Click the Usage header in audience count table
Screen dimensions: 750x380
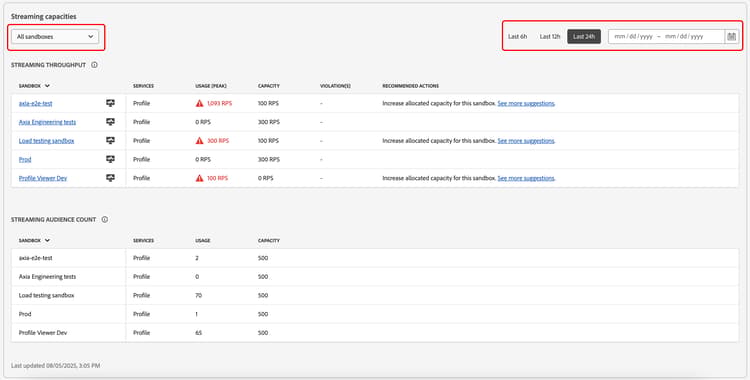(203, 240)
